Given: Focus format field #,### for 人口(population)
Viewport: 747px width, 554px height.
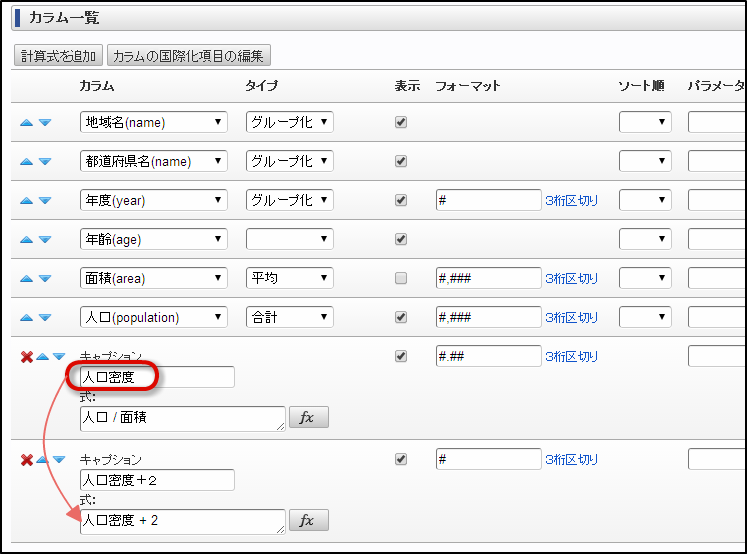Looking at the screenshot, I should tap(488, 317).
